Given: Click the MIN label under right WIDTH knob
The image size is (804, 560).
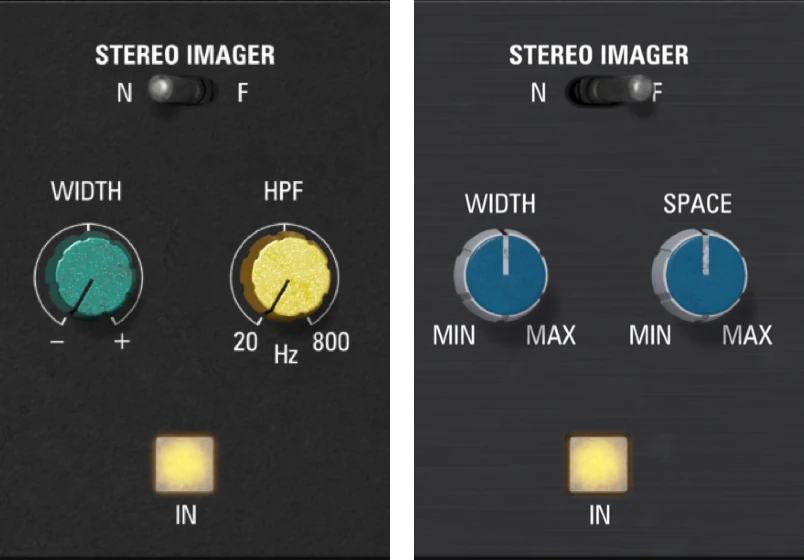Looking at the screenshot, I should (x=454, y=336).
